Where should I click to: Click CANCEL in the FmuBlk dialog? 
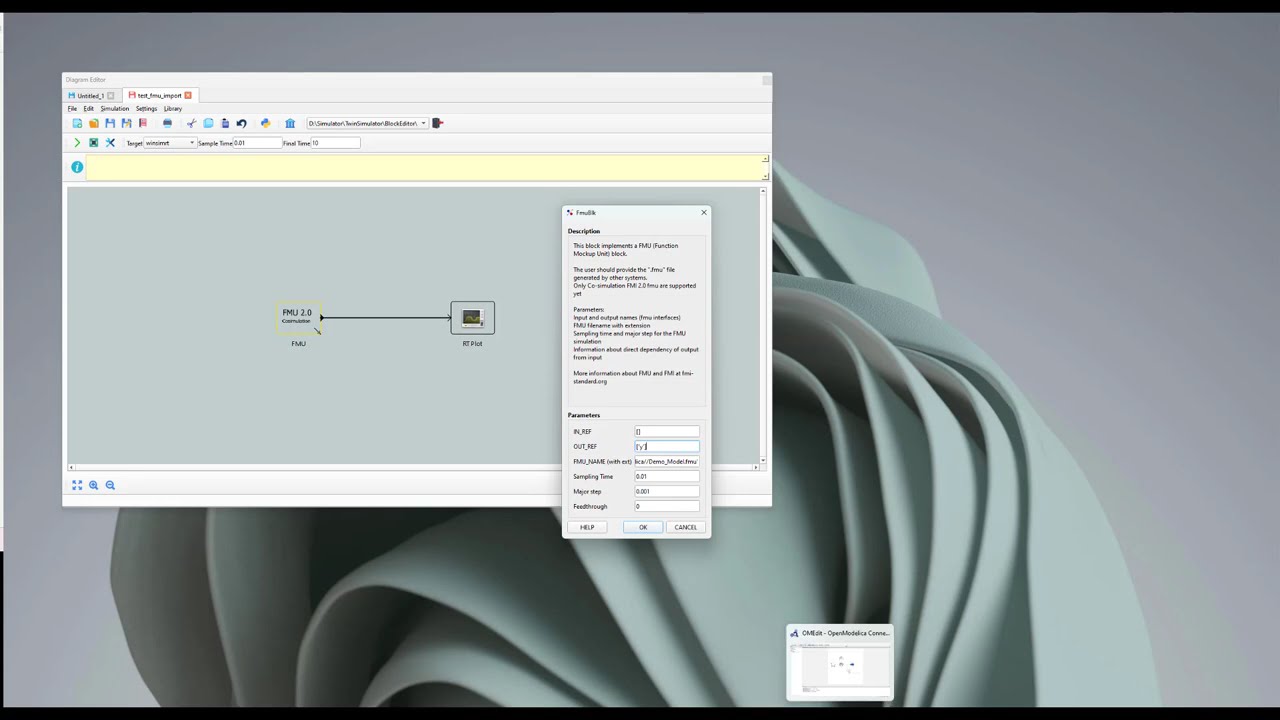coord(685,527)
